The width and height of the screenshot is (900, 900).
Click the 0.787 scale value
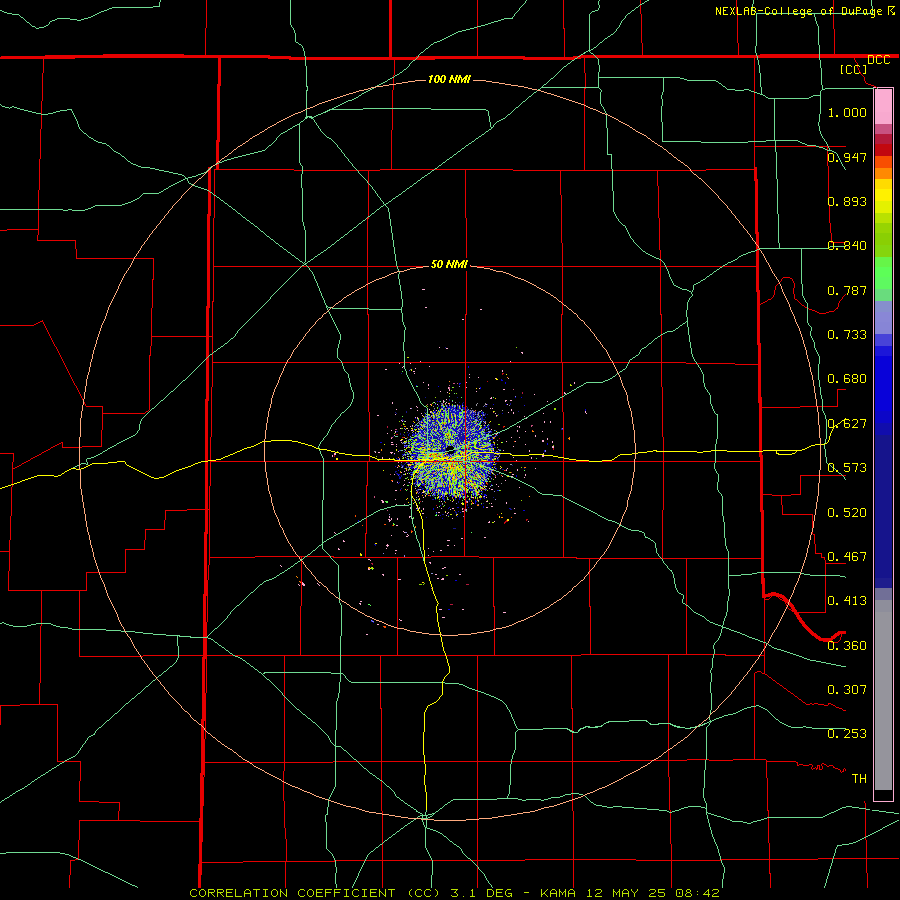847,290
